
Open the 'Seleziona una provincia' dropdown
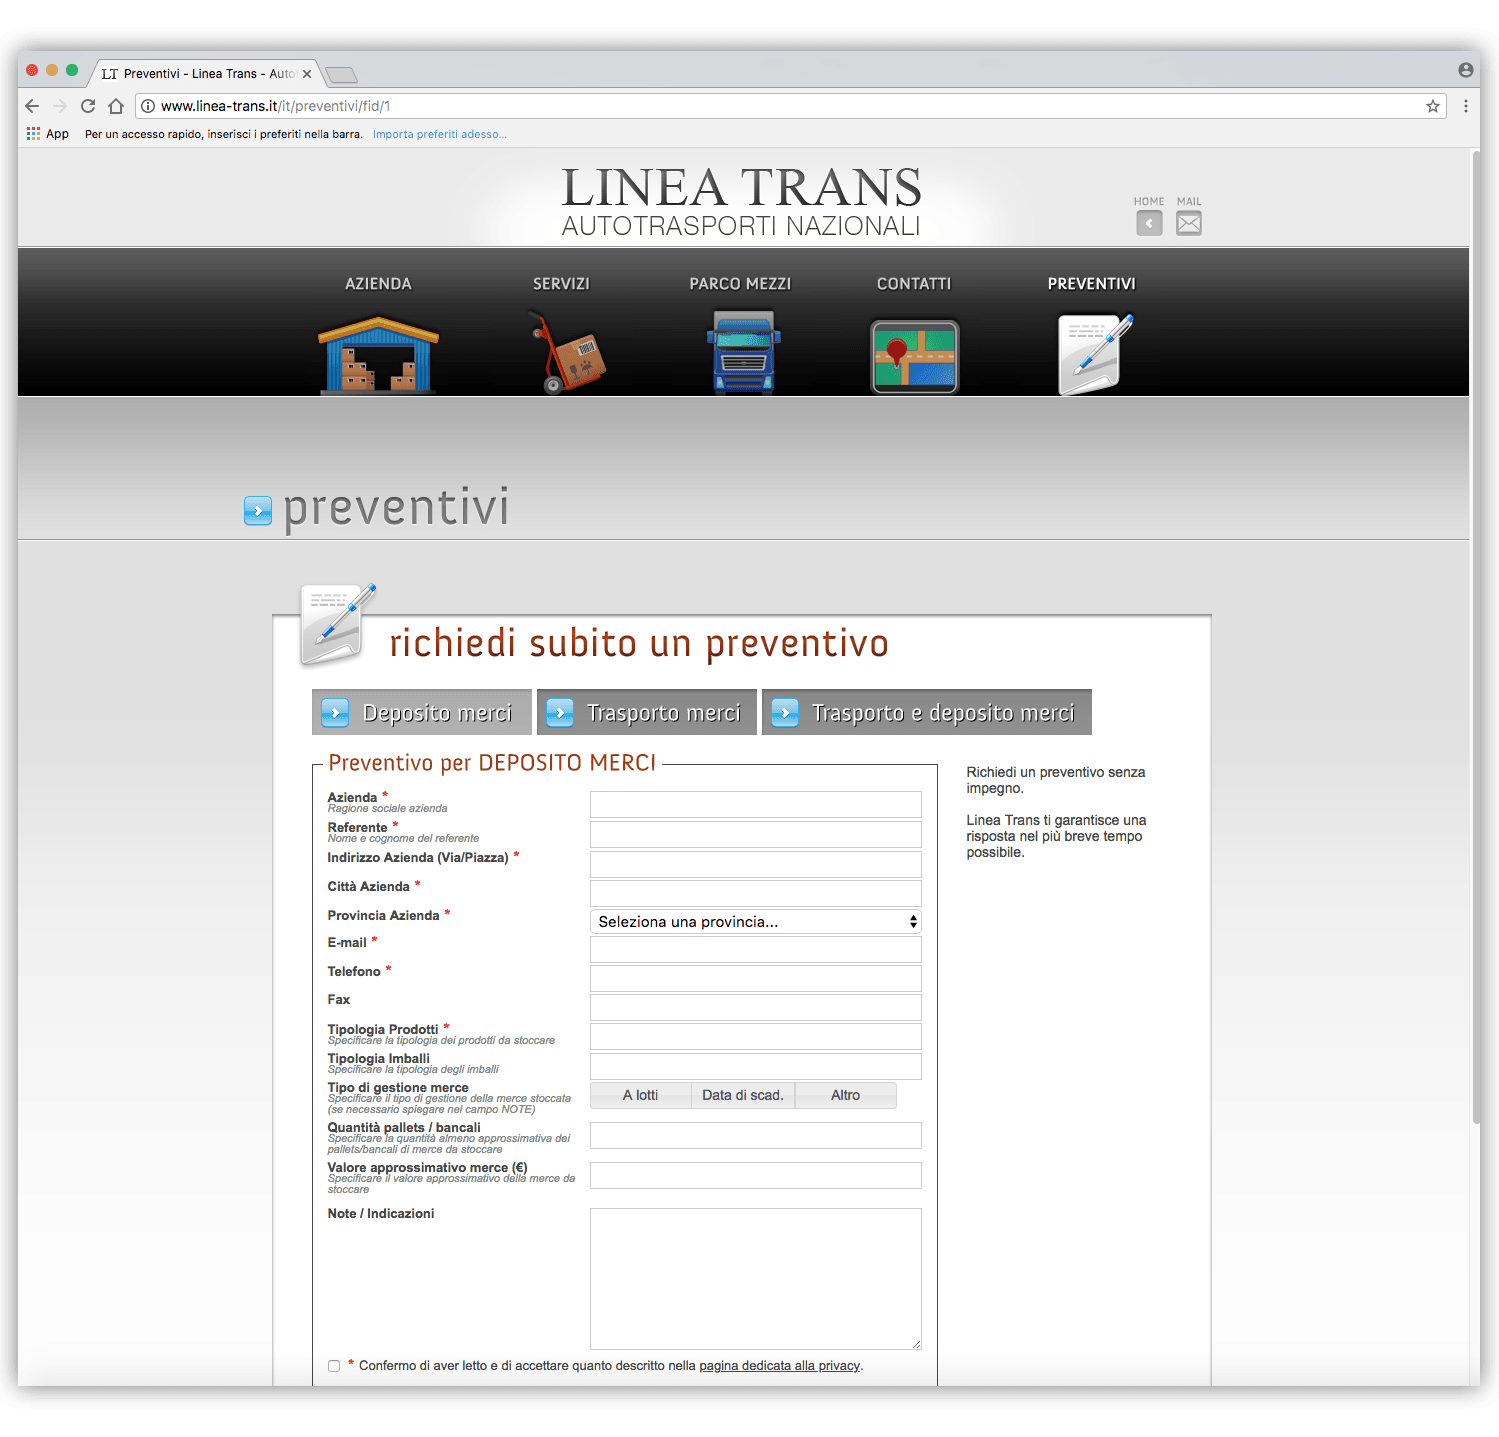(756, 922)
